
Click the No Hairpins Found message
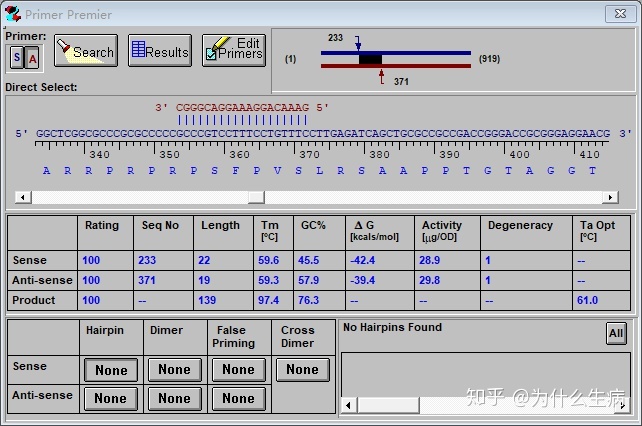(x=393, y=327)
